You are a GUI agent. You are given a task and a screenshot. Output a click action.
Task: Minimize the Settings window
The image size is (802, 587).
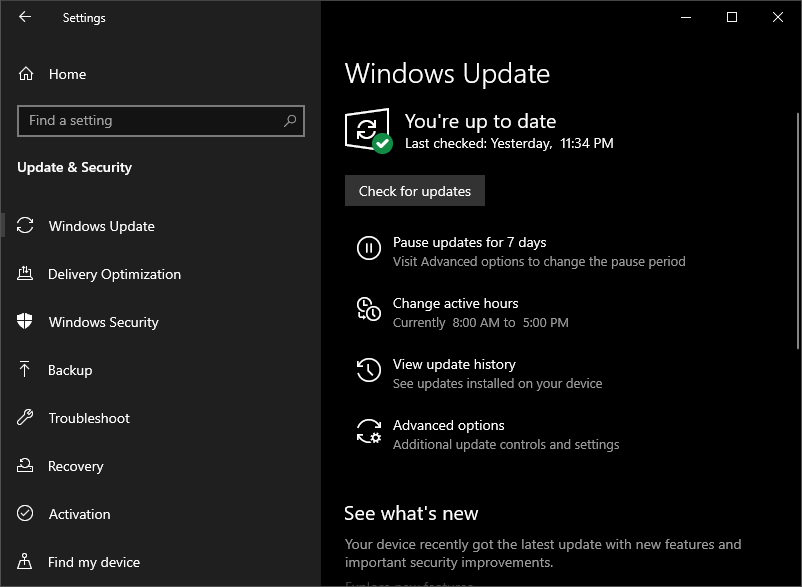coord(686,17)
